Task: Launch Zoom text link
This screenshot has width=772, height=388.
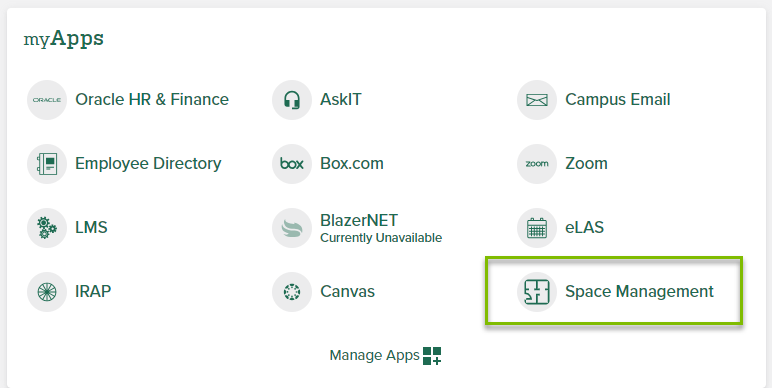Action: click(x=586, y=163)
